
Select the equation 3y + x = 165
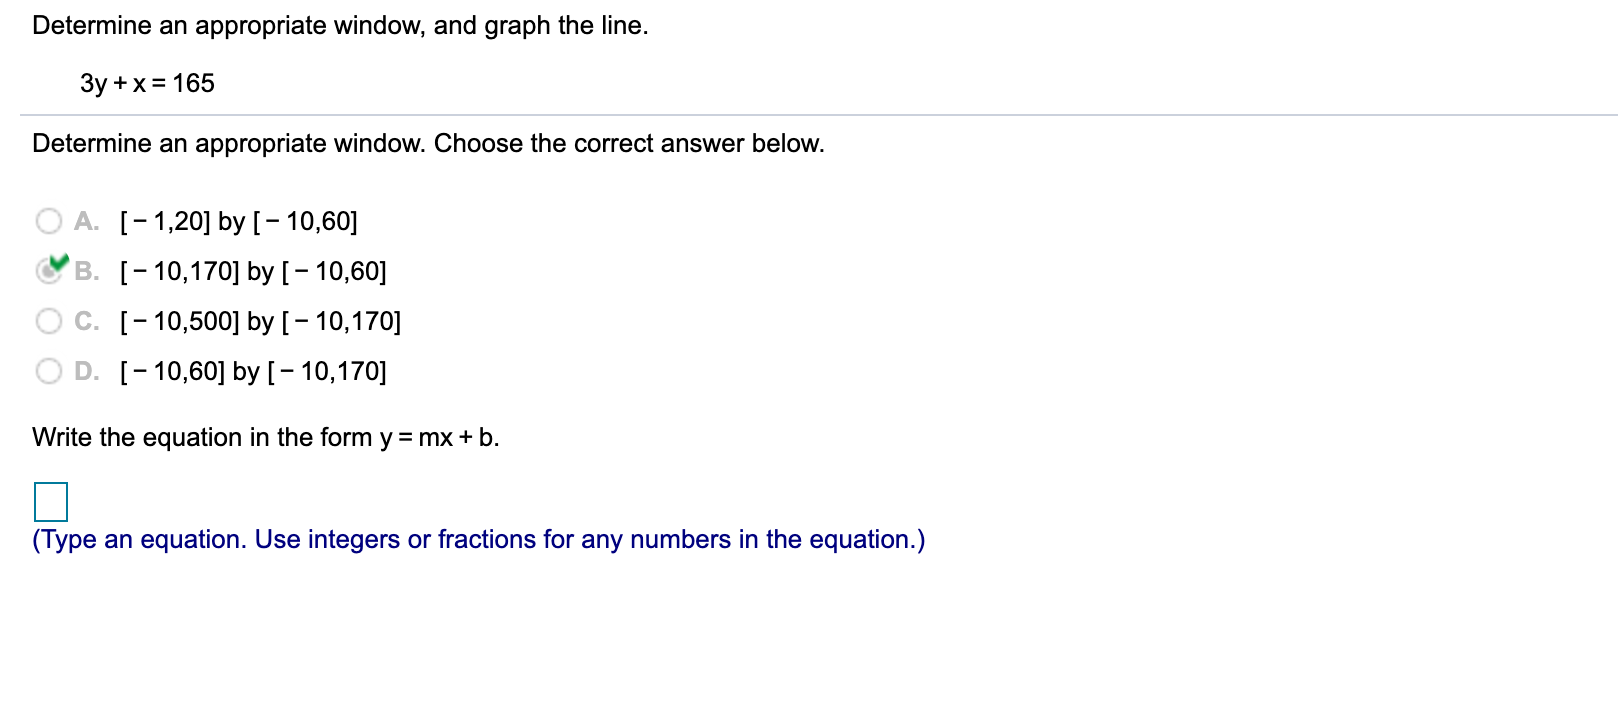pyautogui.click(x=146, y=83)
